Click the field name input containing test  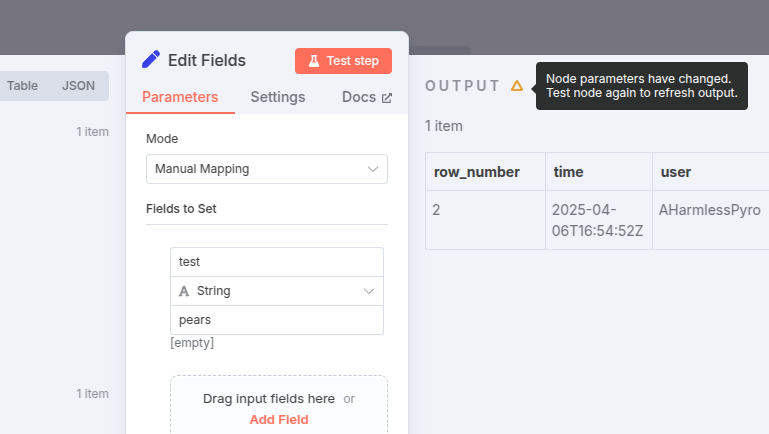tap(277, 262)
